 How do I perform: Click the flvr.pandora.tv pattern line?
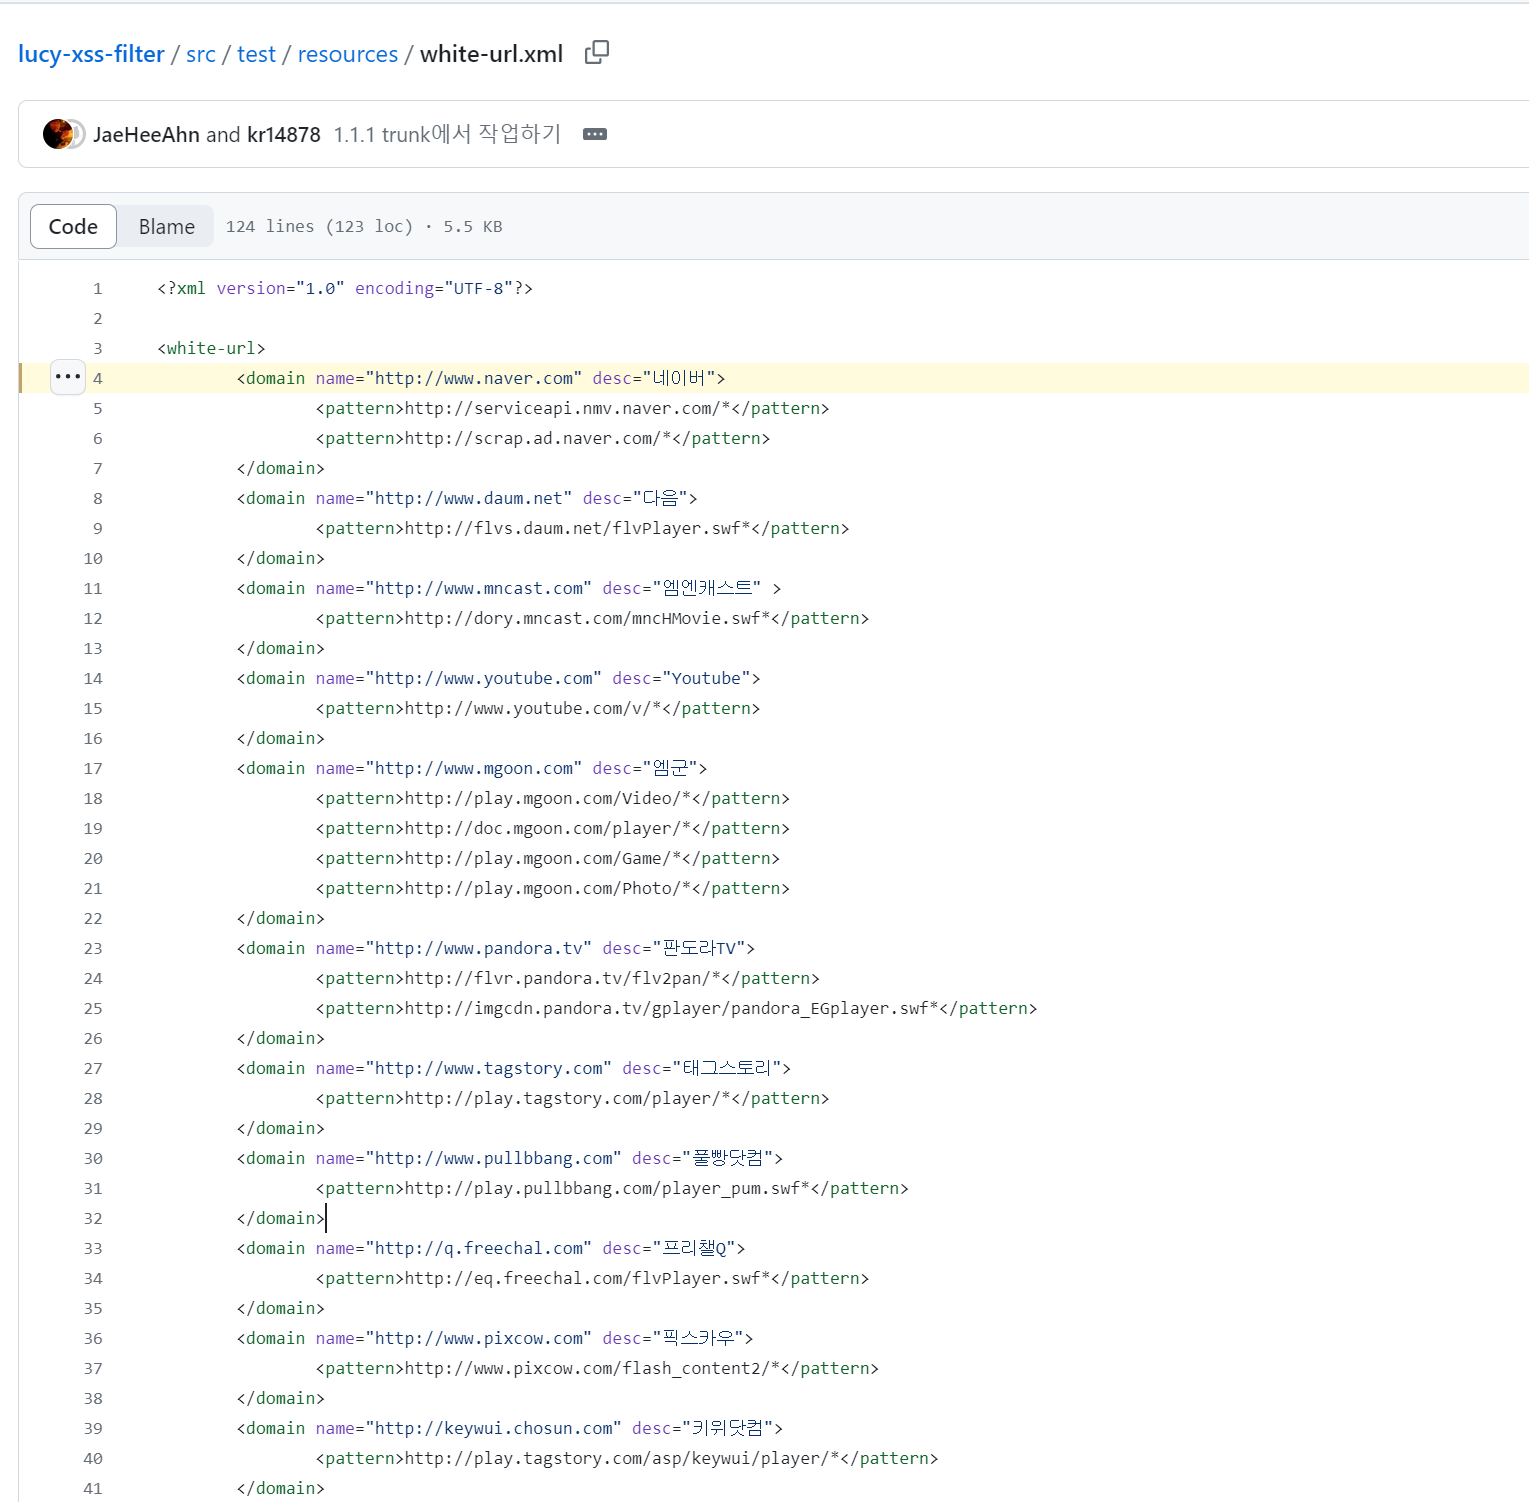point(568,978)
